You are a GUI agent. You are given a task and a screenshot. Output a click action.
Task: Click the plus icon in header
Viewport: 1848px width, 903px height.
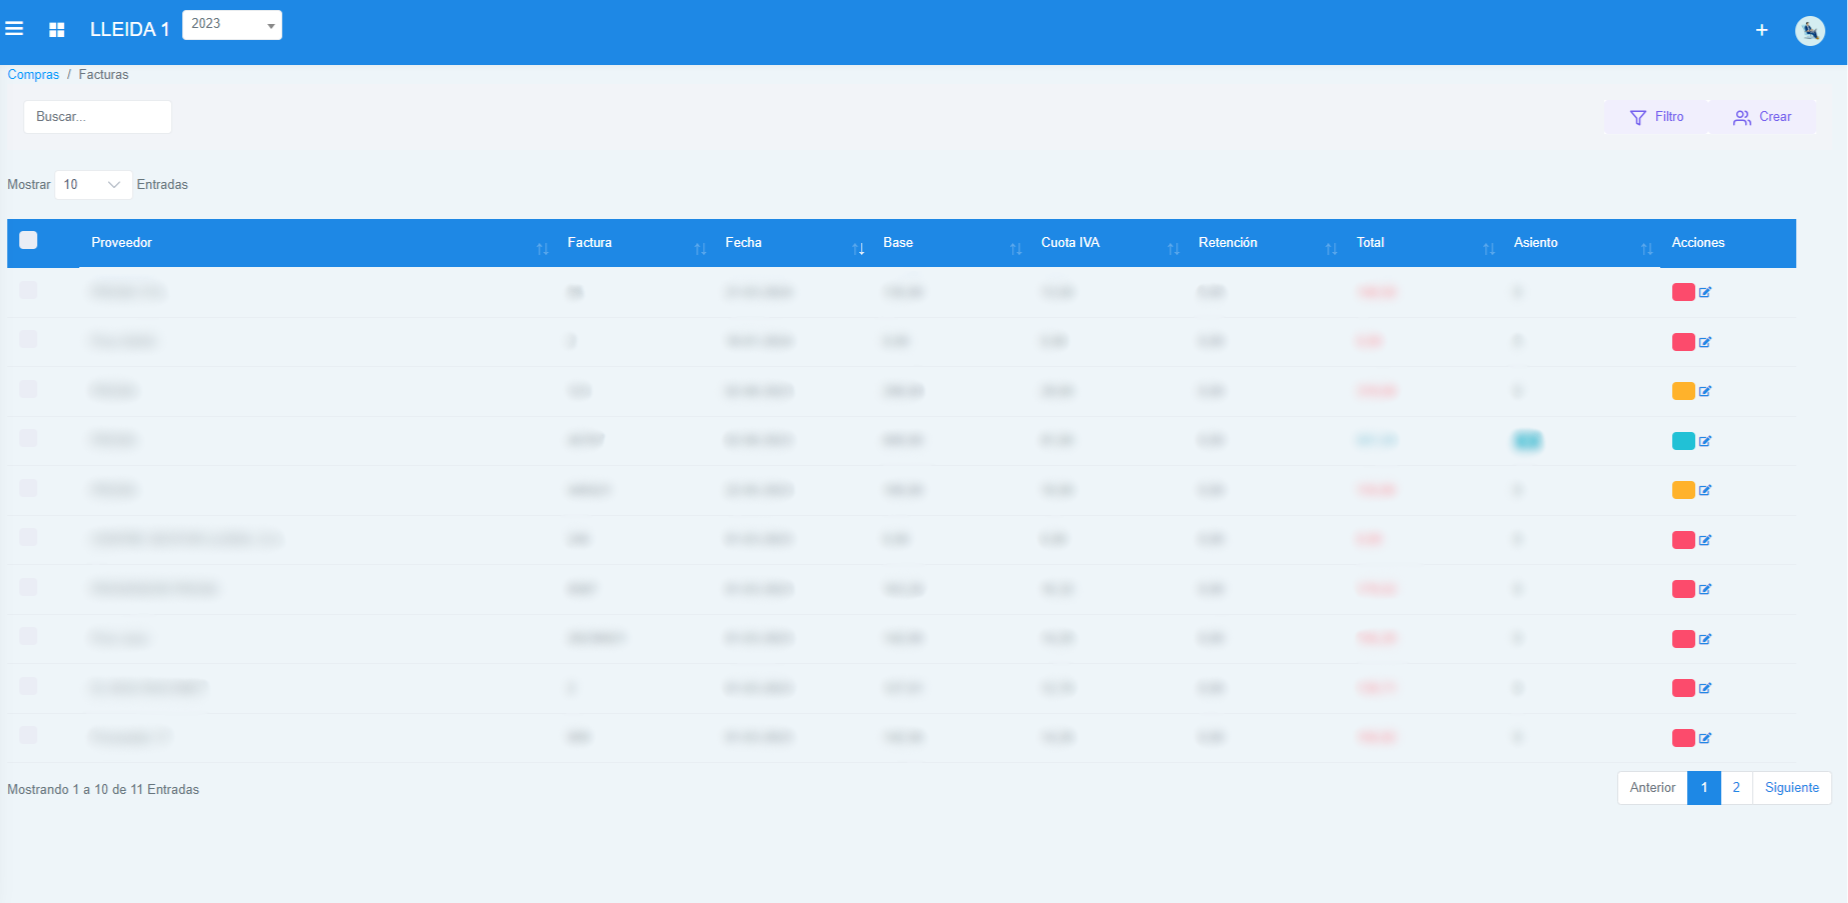pyautogui.click(x=1761, y=30)
